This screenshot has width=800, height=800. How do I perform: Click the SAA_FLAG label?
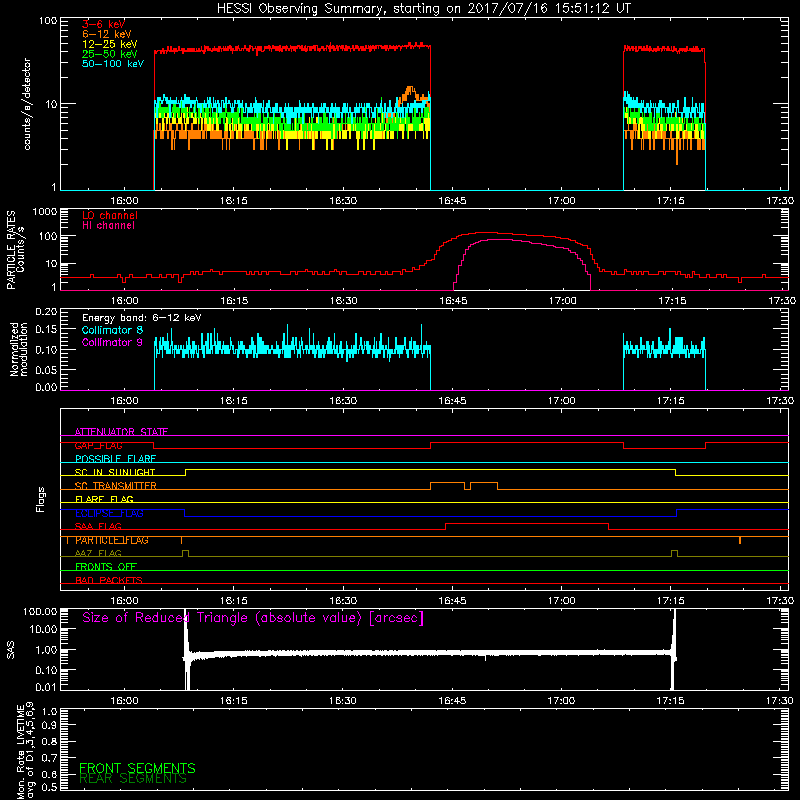98,526
